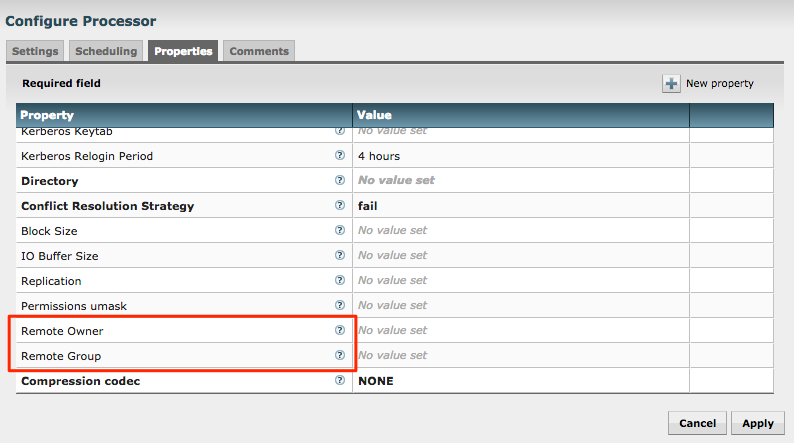Click help icon next to Kerberos Relogin Period
794x443 pixels.
click(340, 156)
